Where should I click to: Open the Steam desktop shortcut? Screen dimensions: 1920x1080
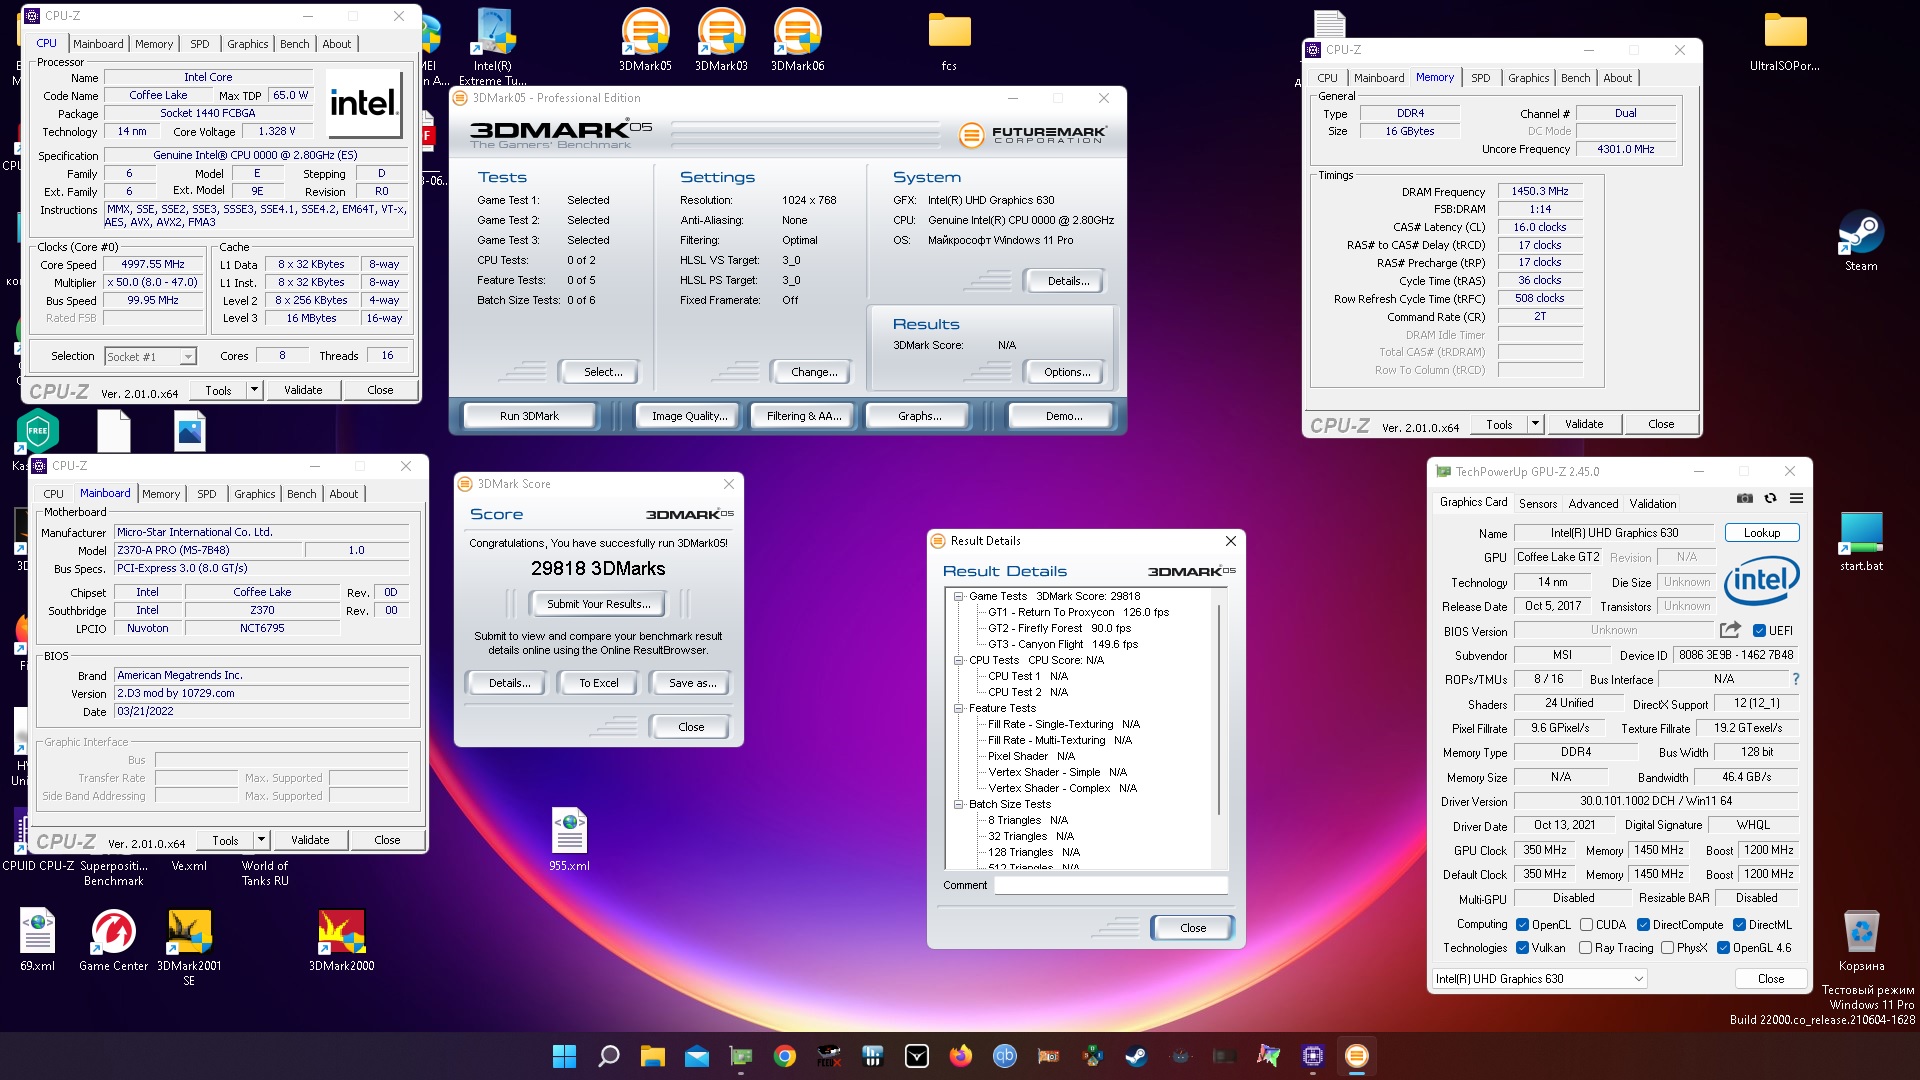coord(1861,241)
